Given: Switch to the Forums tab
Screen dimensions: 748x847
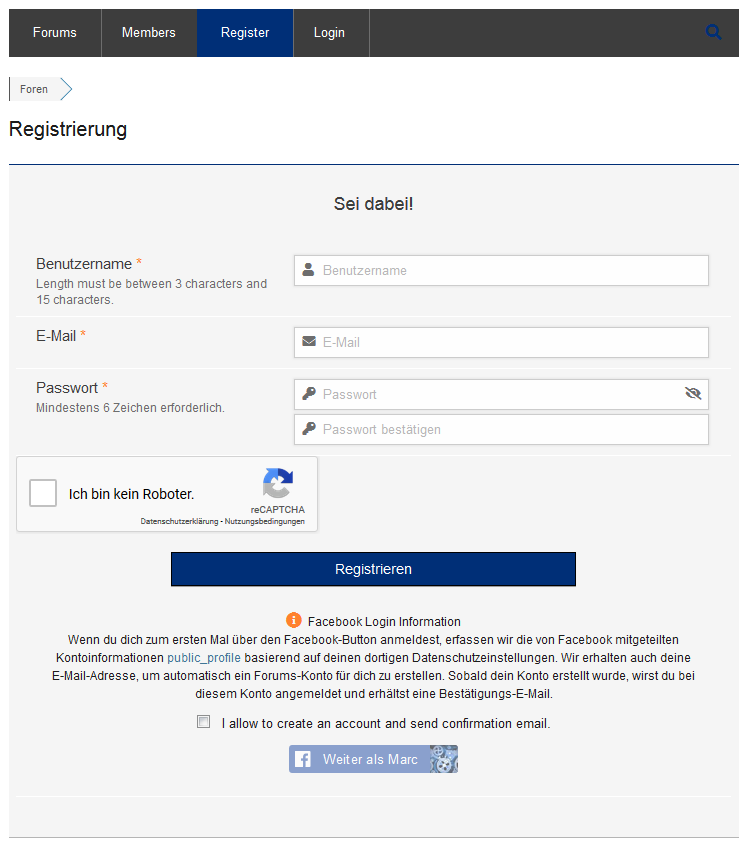Looking at the screenshot, I should (x=54, y=32).
